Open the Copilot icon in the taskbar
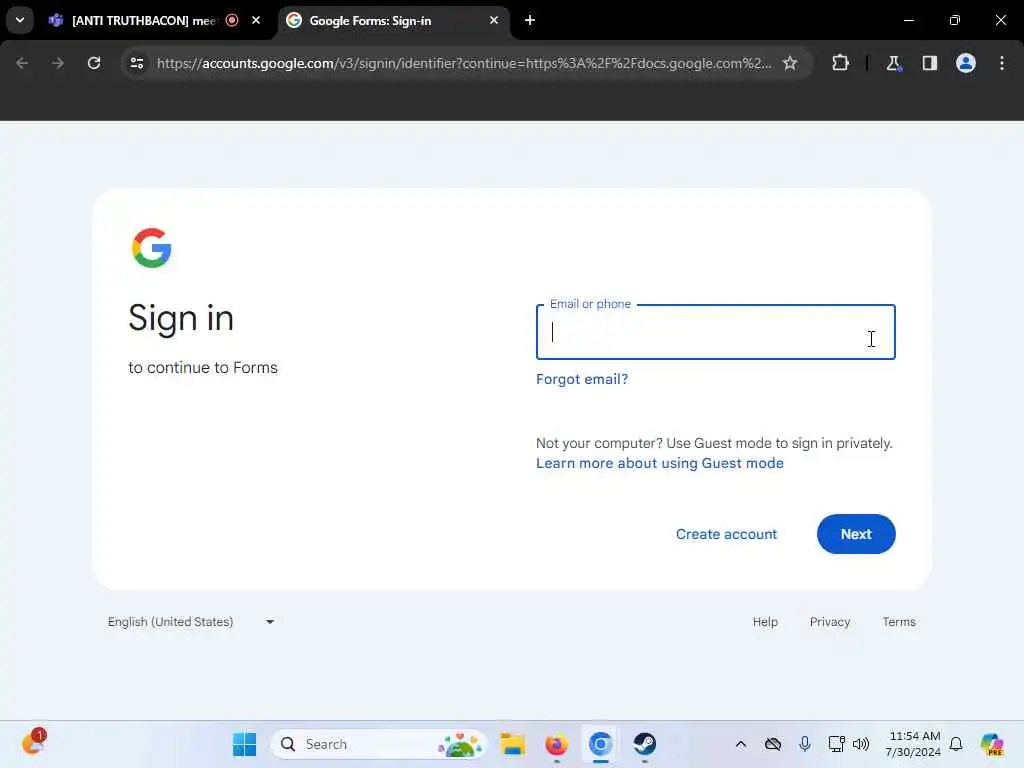This screenshot has width=1024, height=768. click(991, 744)
